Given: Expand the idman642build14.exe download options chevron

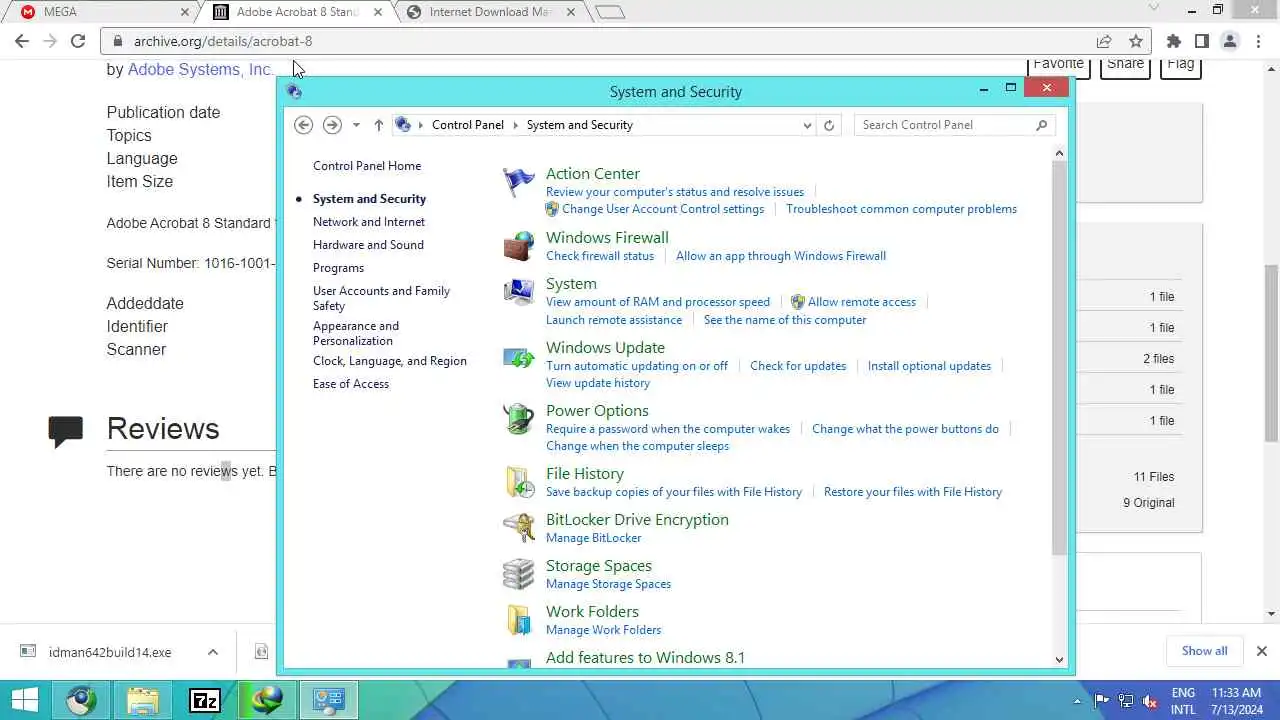Looking at the screenshot, I should (x=213, y=652).
